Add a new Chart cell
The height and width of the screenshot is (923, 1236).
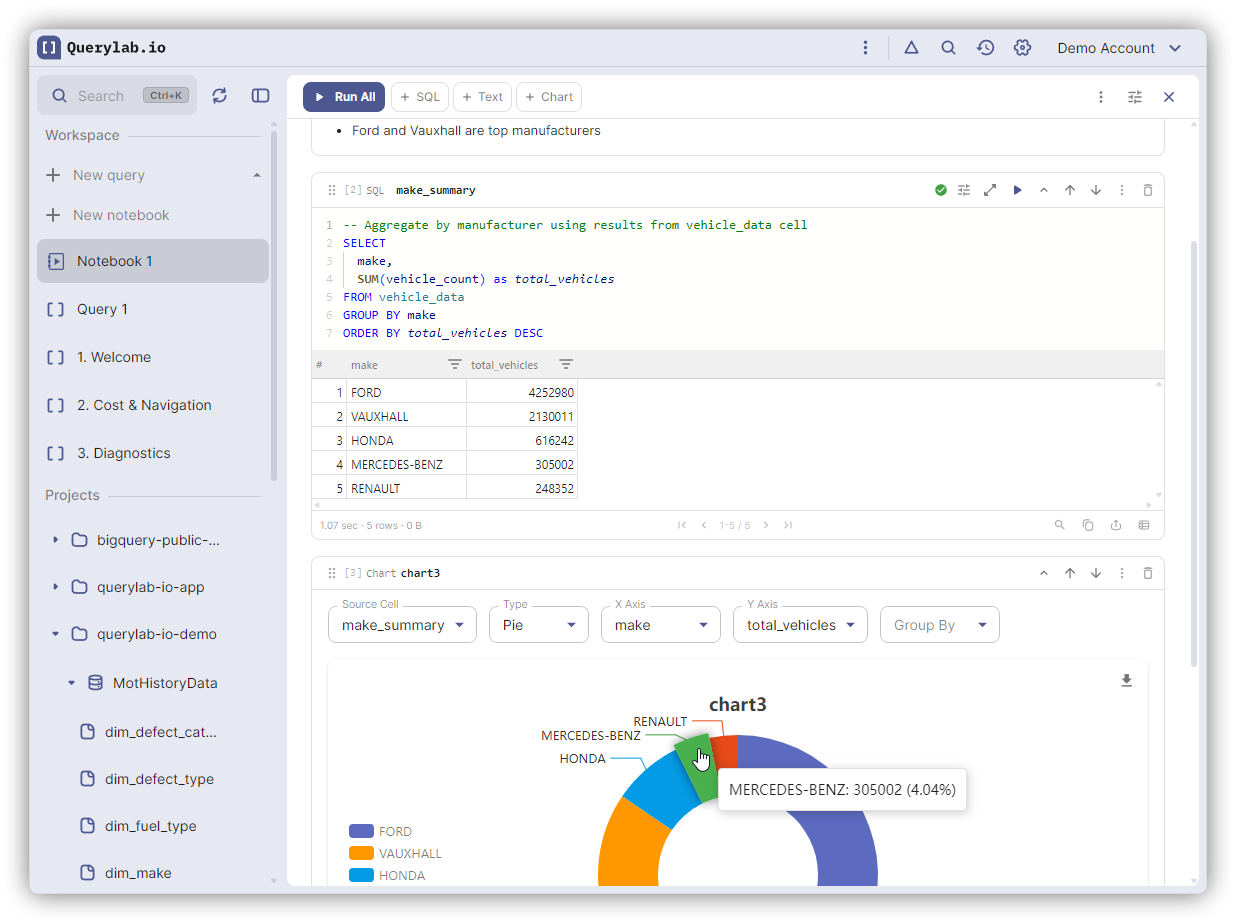549,97
